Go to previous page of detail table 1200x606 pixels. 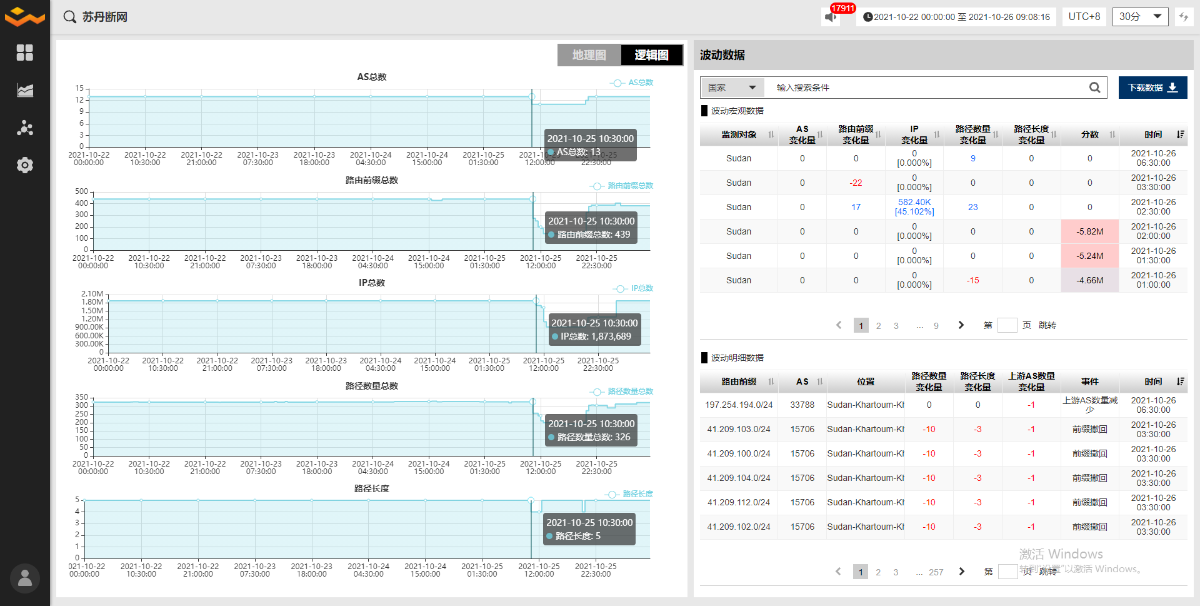838,571
